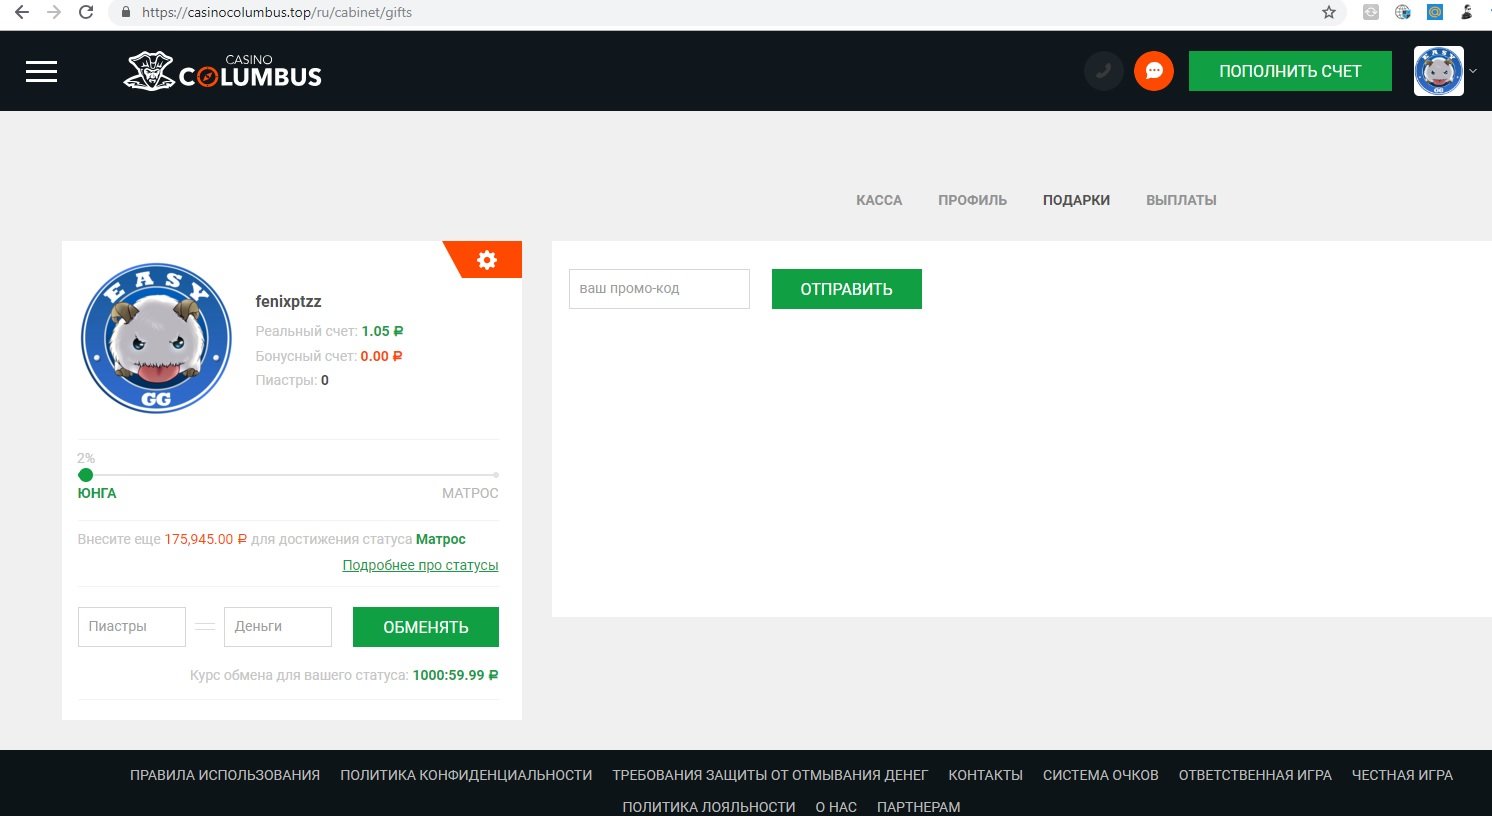1492x816 pixels.
Task: Open the hamburger navigation menu
Action: [41, 71]
